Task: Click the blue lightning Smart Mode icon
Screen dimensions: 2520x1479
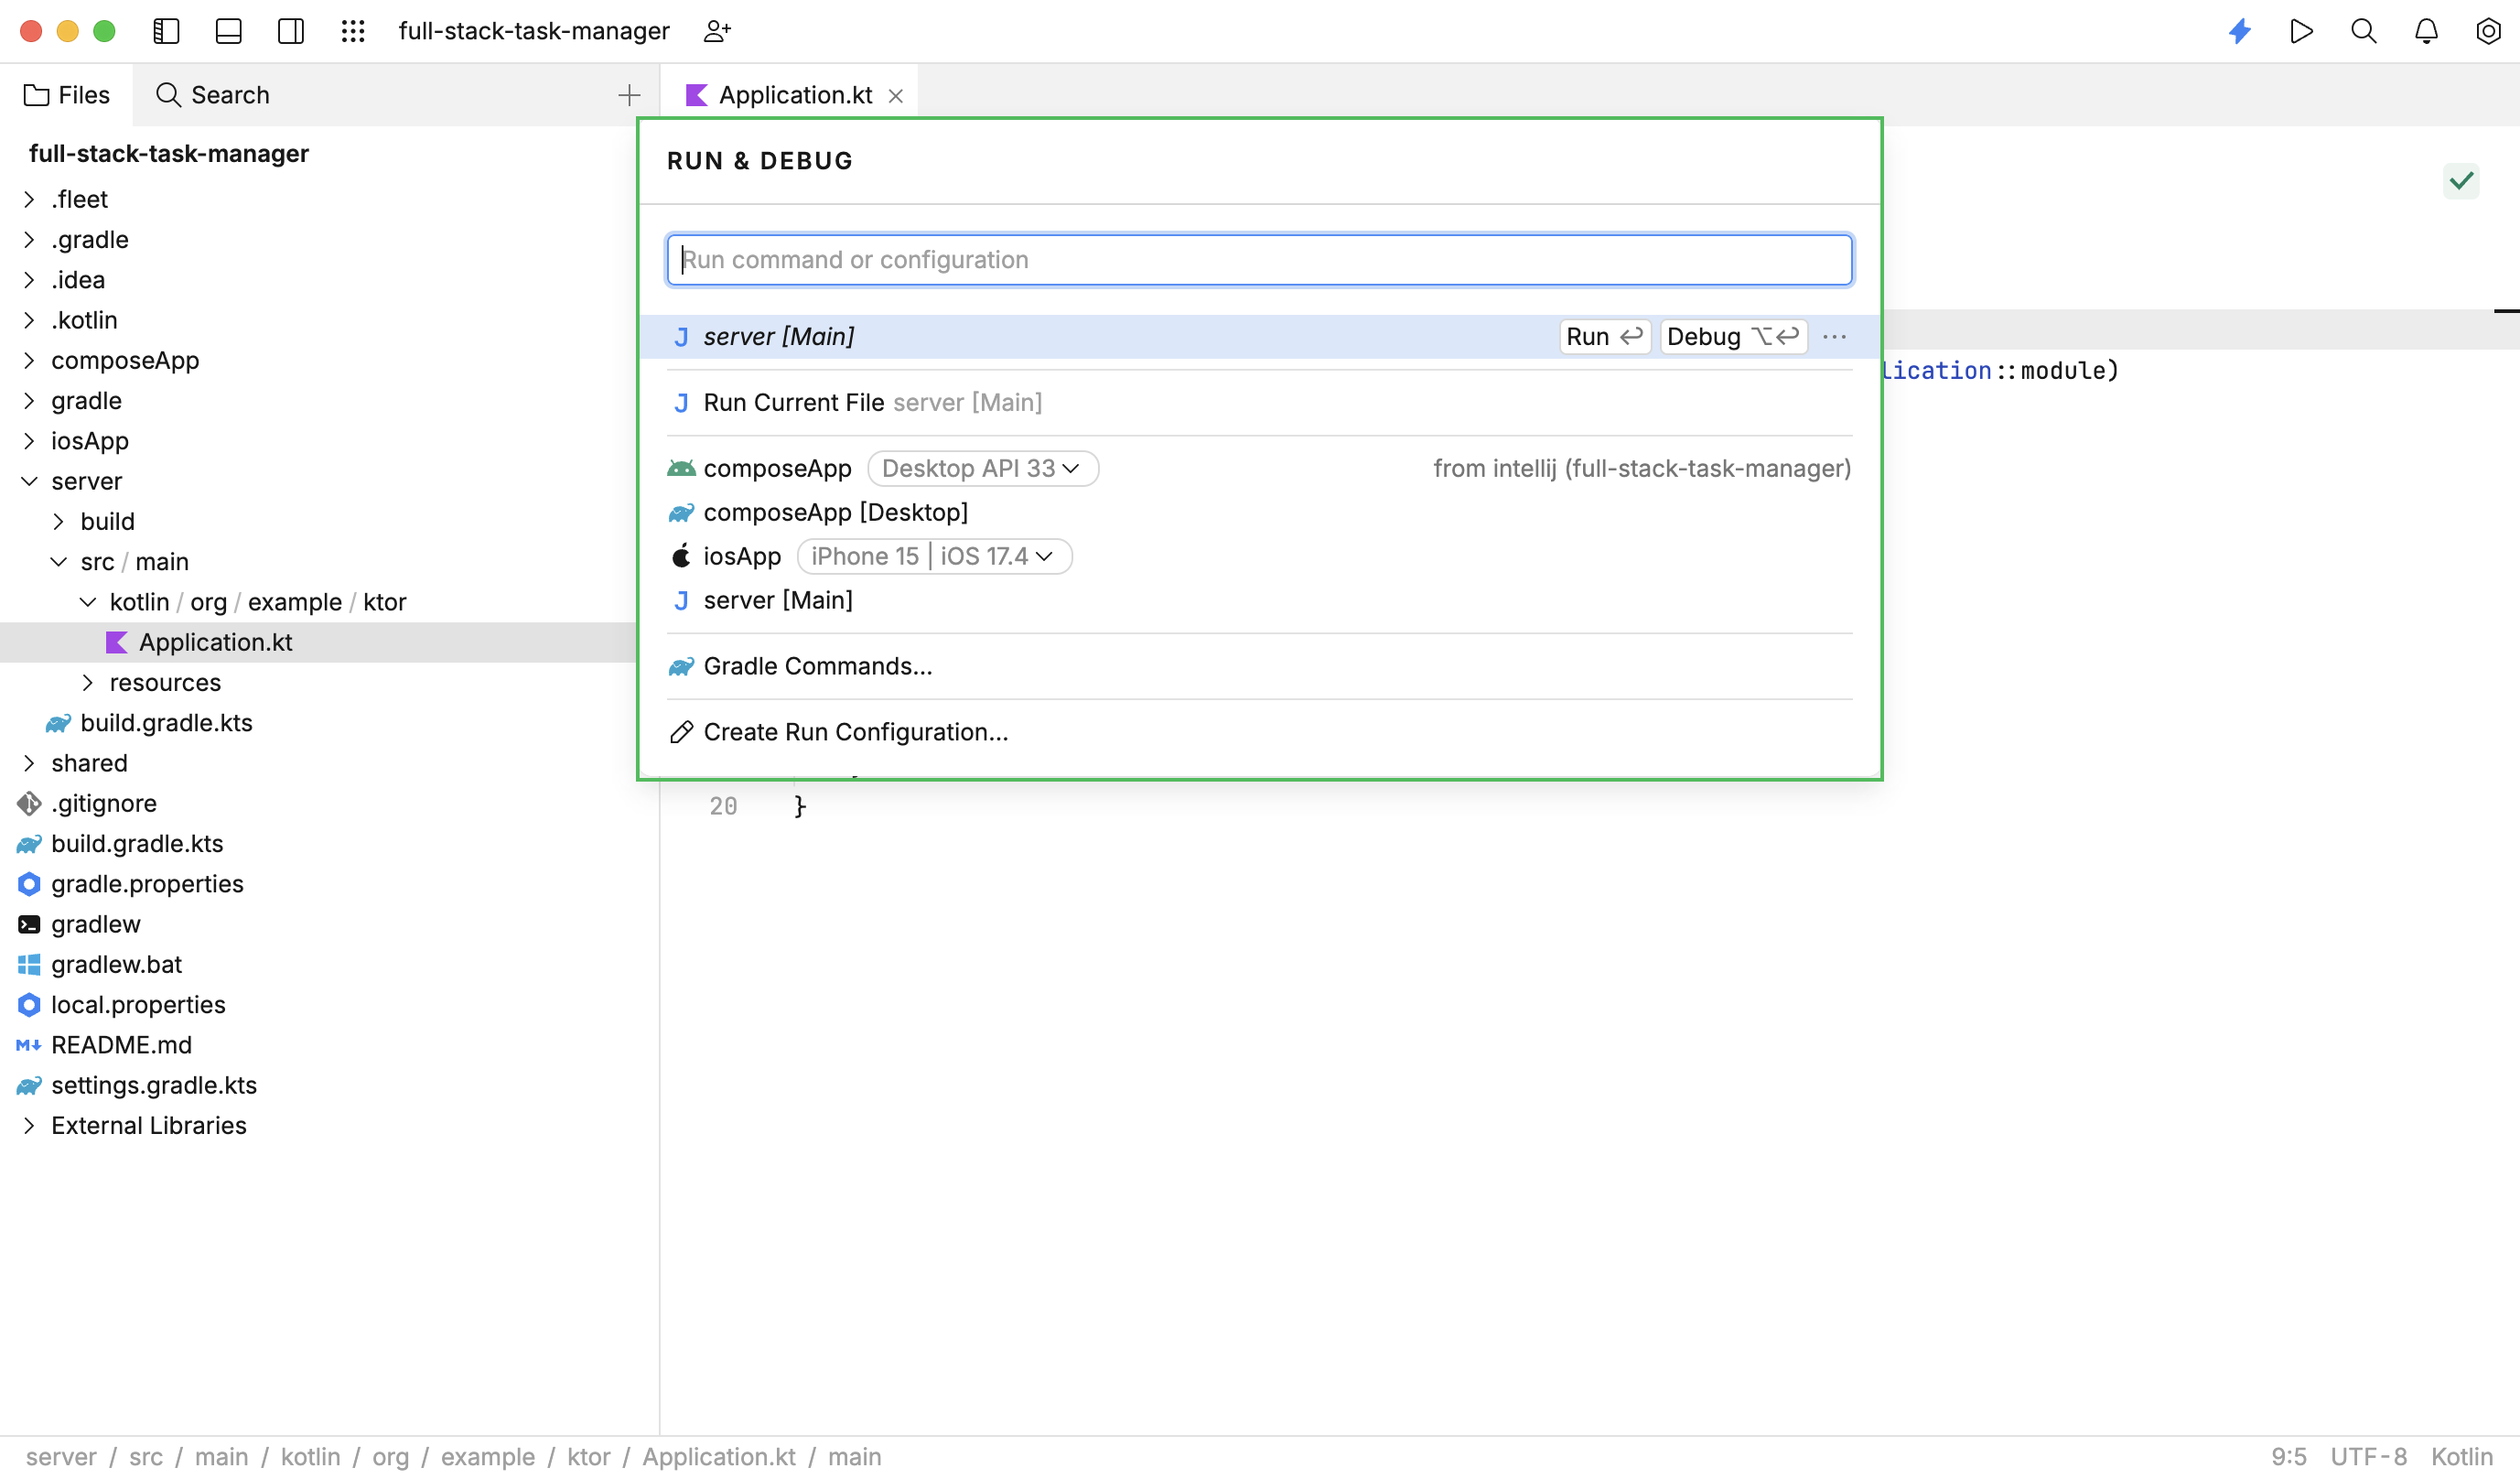Action: click(x=2240, y=31)
